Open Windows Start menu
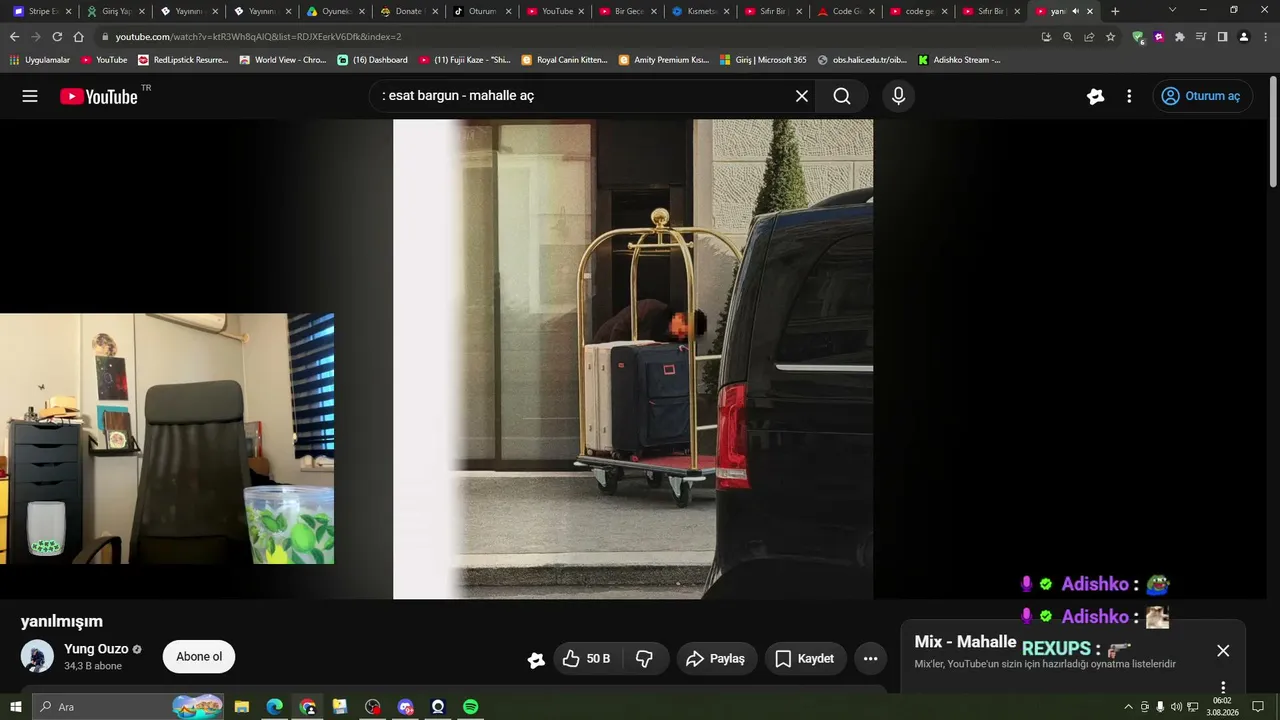The image size is (1280, 720). pyautogui.click(x=13, y=707)
